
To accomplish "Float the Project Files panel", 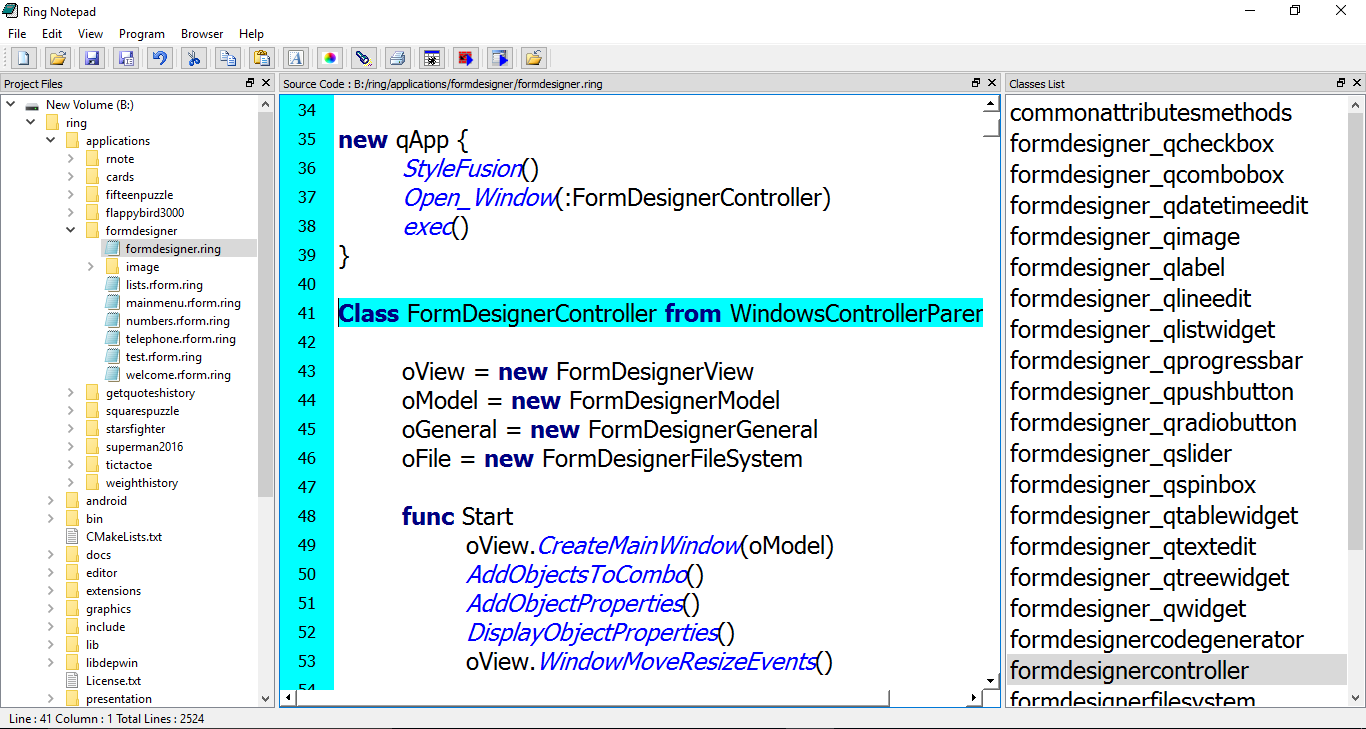I will pyautogui.click(x=250, y=84).
